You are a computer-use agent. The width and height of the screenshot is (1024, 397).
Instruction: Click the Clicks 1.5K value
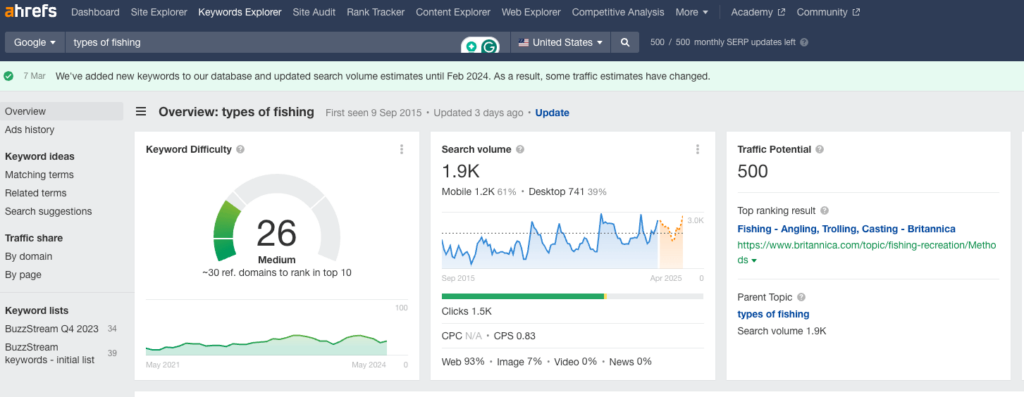pos(466,311)
